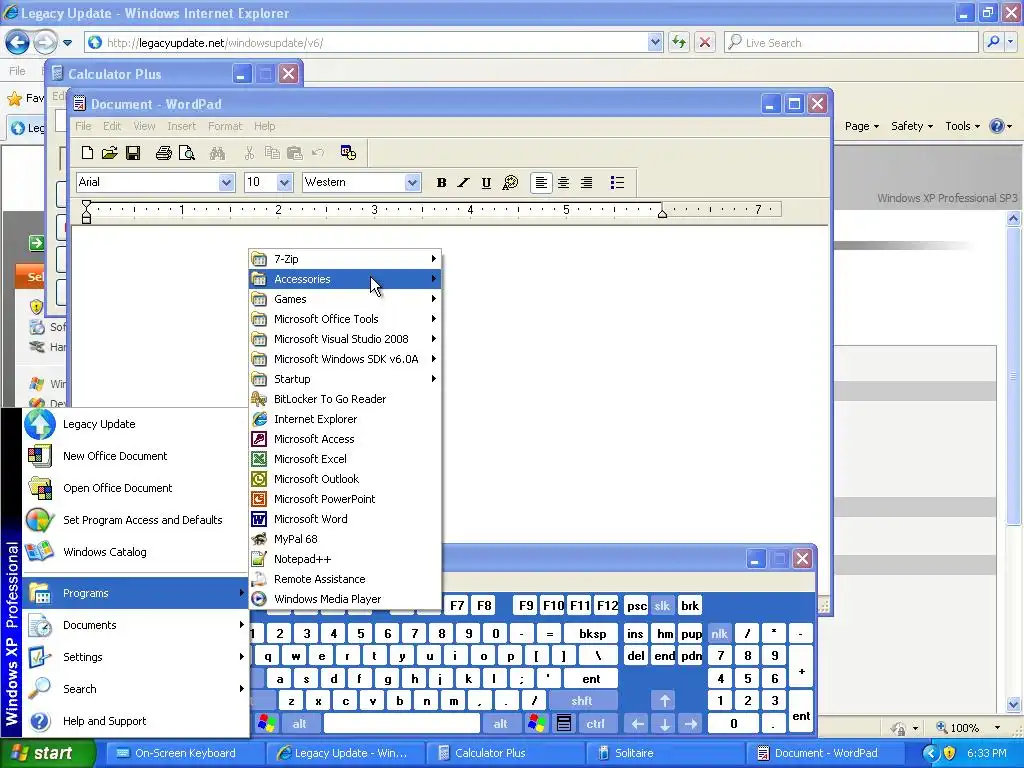Open the IE Safety dropdown menu
The width and height of the screenshot is (1024, 768).
(x=912, y=126)
